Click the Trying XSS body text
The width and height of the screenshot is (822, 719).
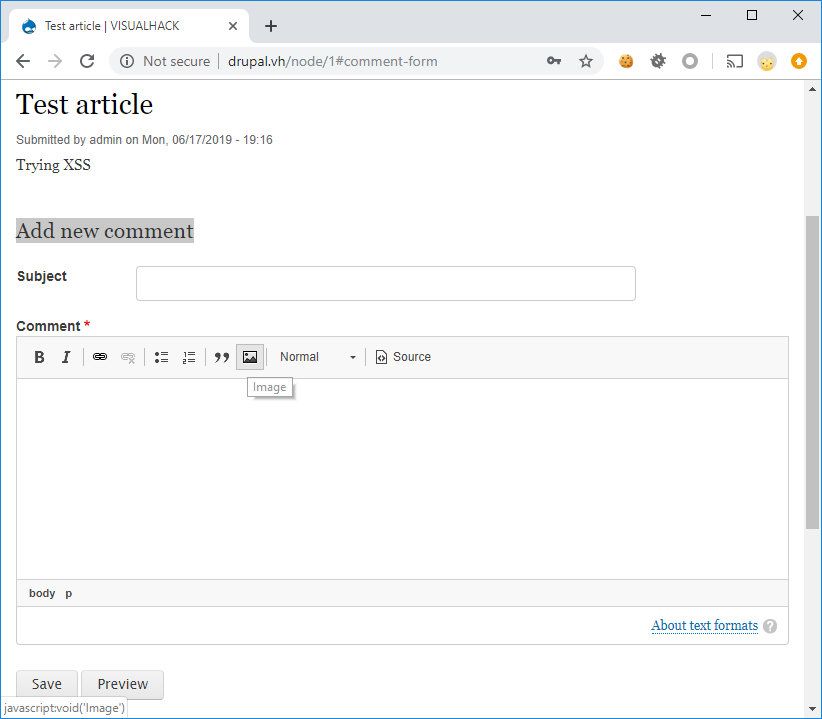click(x=53, y=165)
